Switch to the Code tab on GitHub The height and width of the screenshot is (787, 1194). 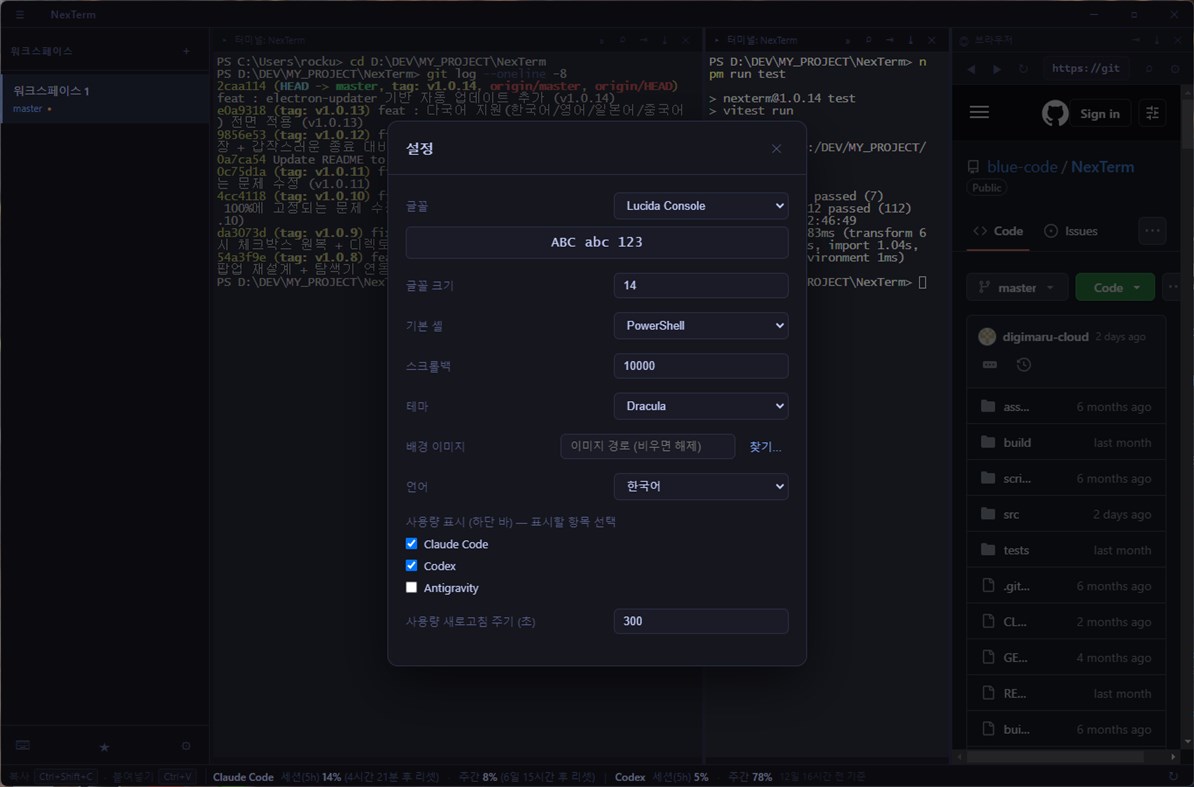(x=998, y=231)
